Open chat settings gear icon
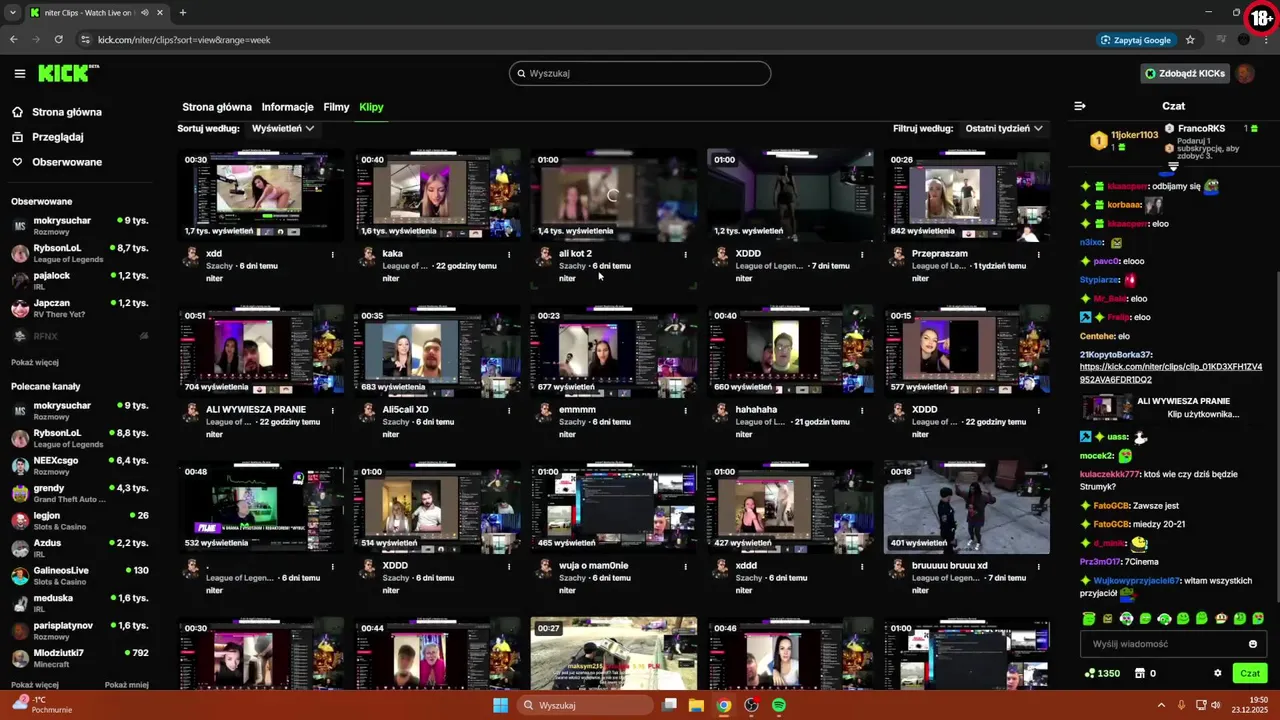 pos(1217,673)
